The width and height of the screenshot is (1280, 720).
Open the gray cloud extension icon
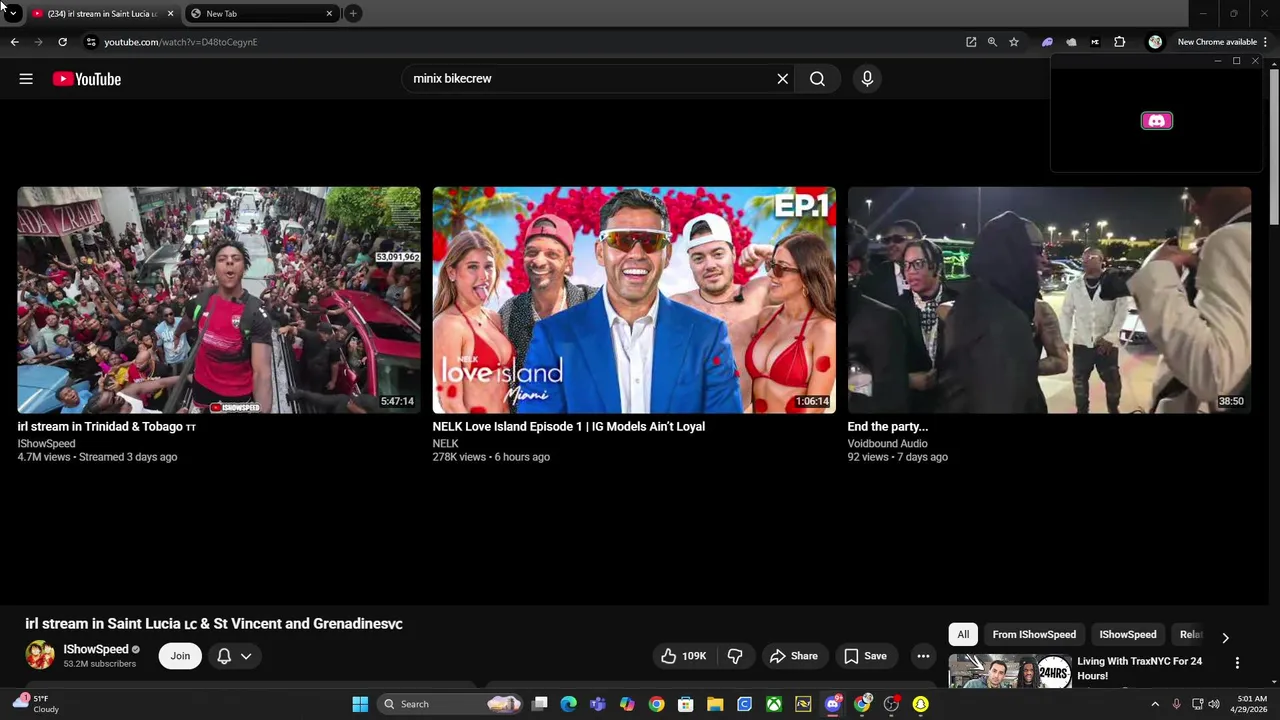coord(1071,42)
